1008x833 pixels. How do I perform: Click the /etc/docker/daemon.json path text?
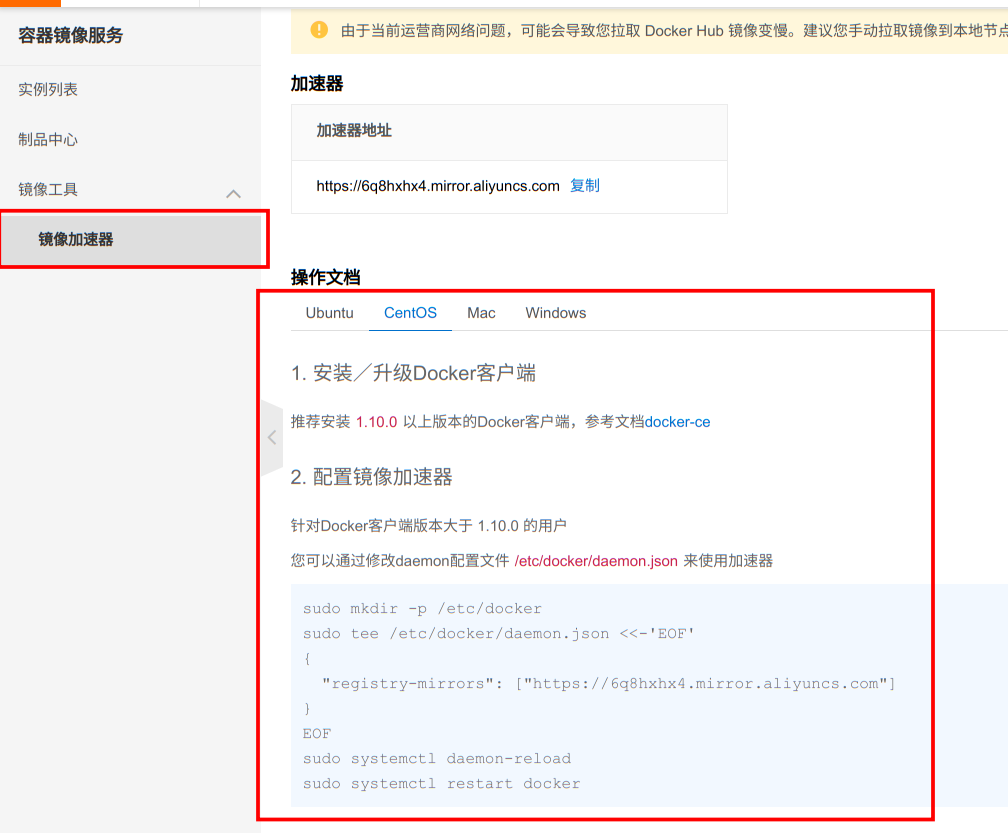coord(596,561)
